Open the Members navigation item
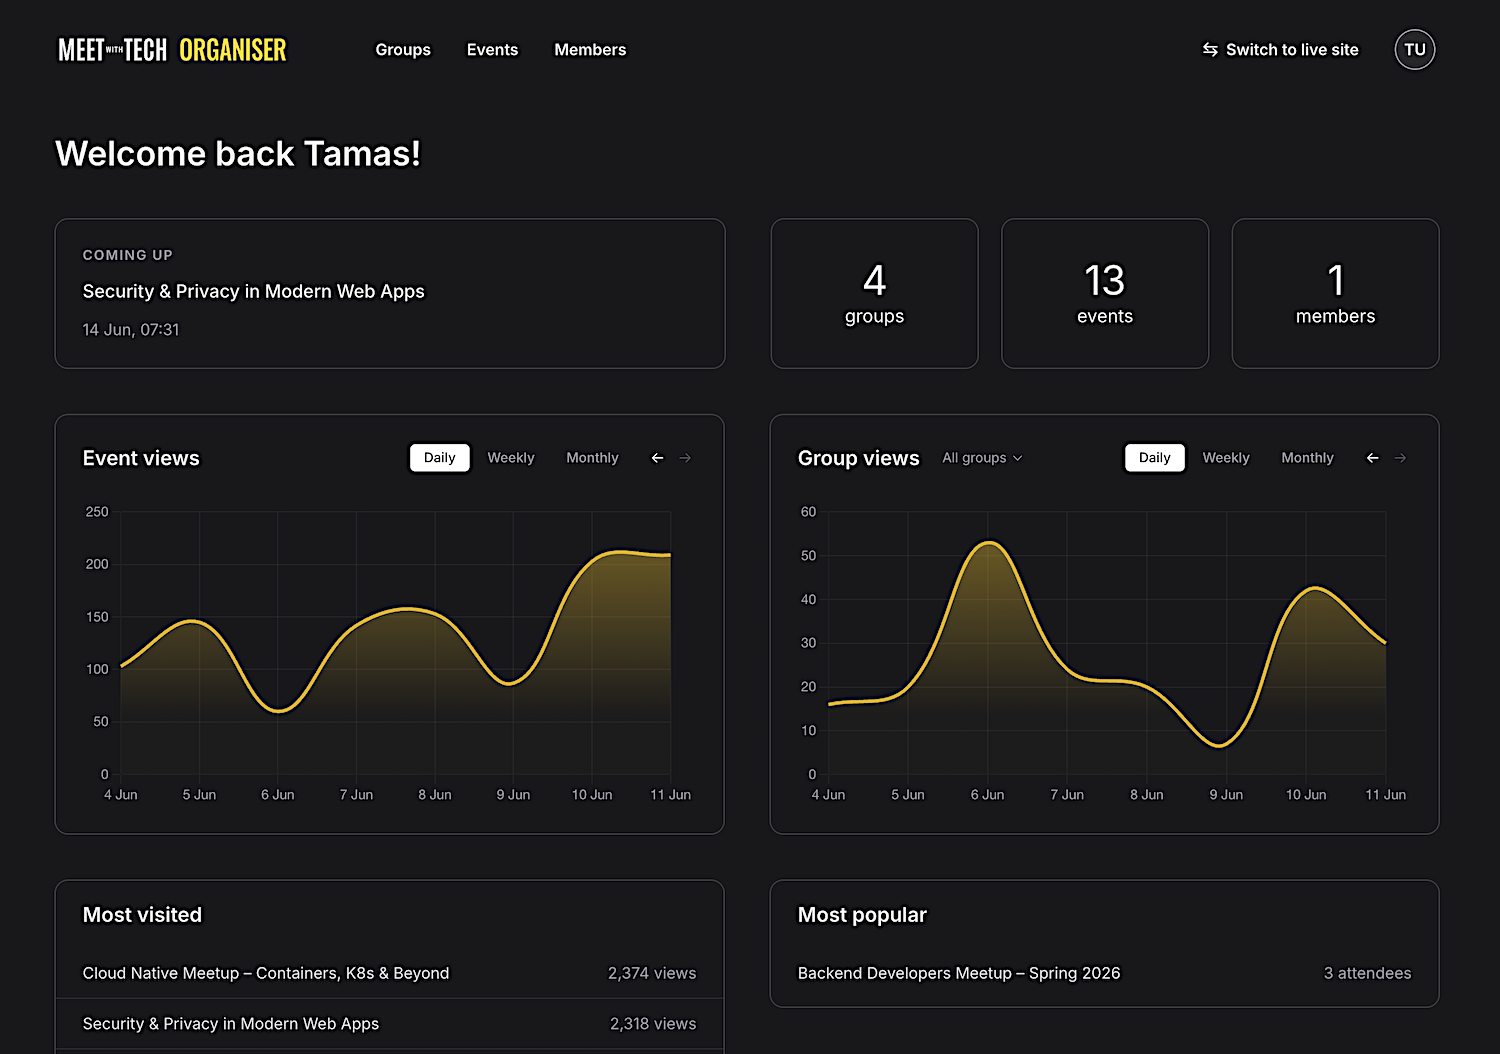 click(590, 50)
